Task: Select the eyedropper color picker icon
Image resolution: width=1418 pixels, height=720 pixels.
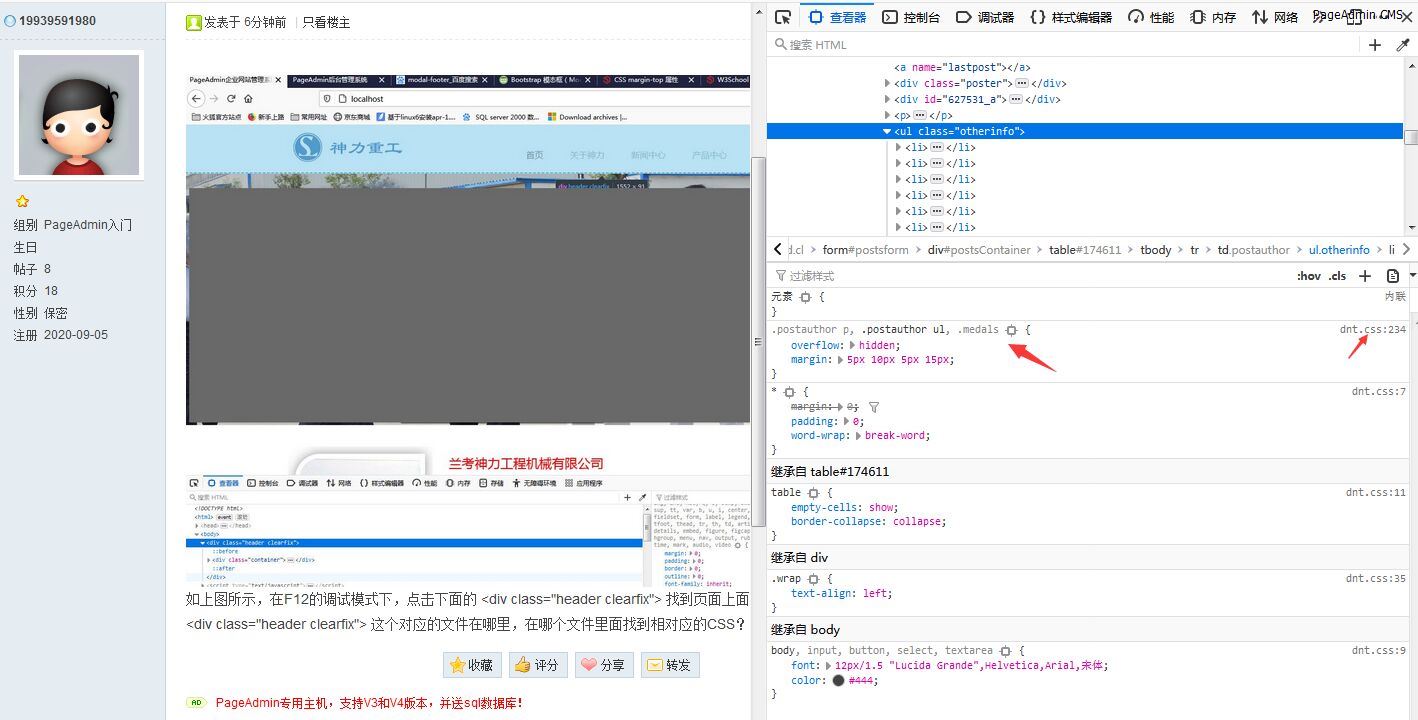Action: 1403,44
